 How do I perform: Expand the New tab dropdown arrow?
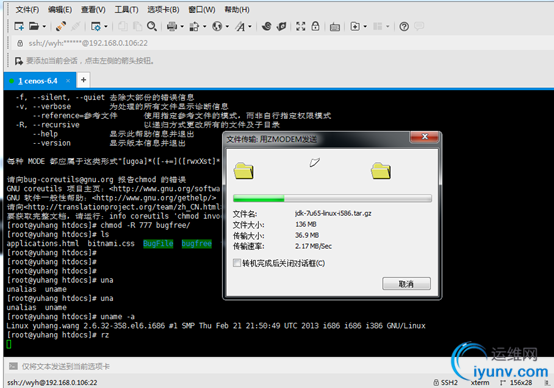coord(365,26)
